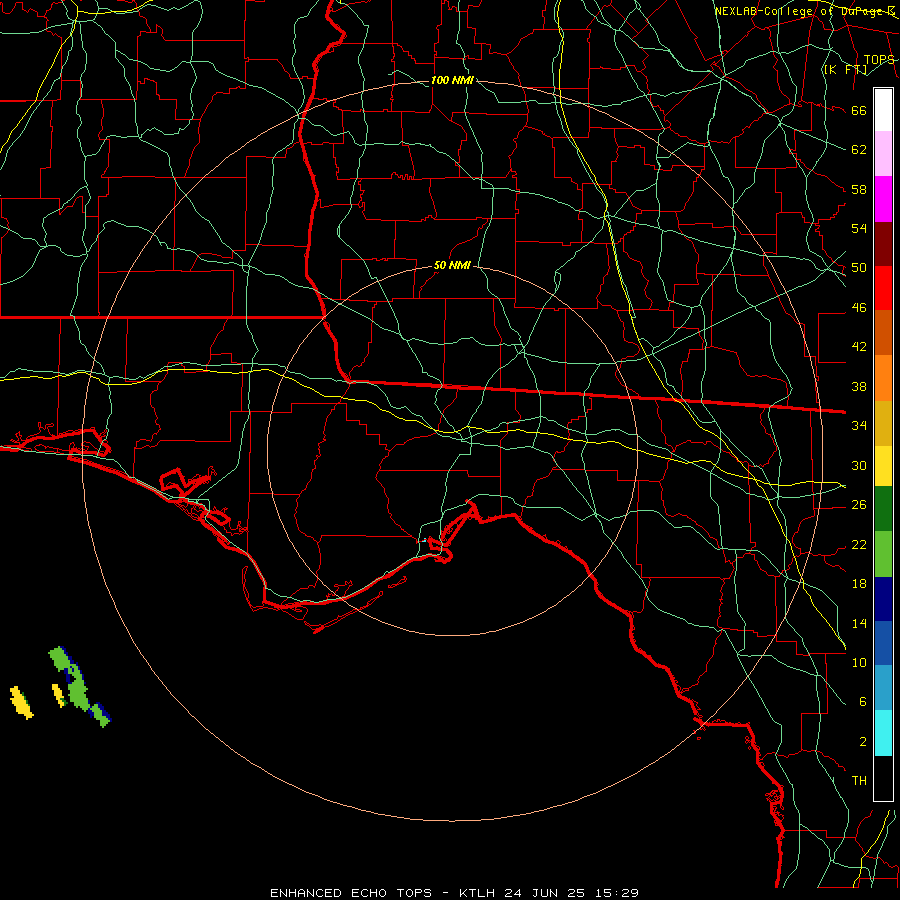Image resolution: width=900 pixels, height=900 pixels.
Task: Click the TH legend label
Action: point(859,781)
